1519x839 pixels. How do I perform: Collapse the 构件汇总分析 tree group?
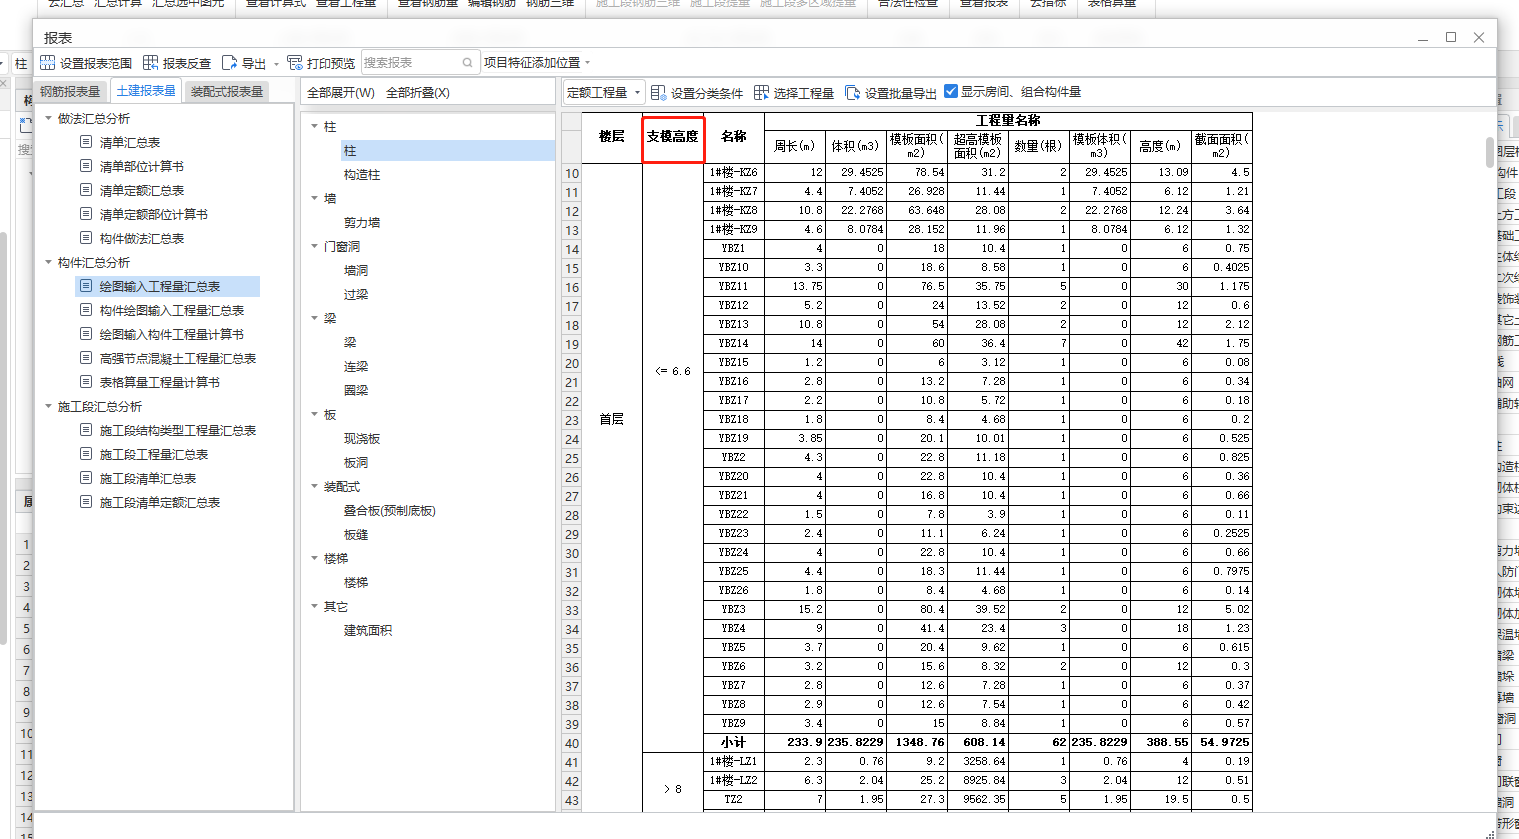tap(48, 262)
